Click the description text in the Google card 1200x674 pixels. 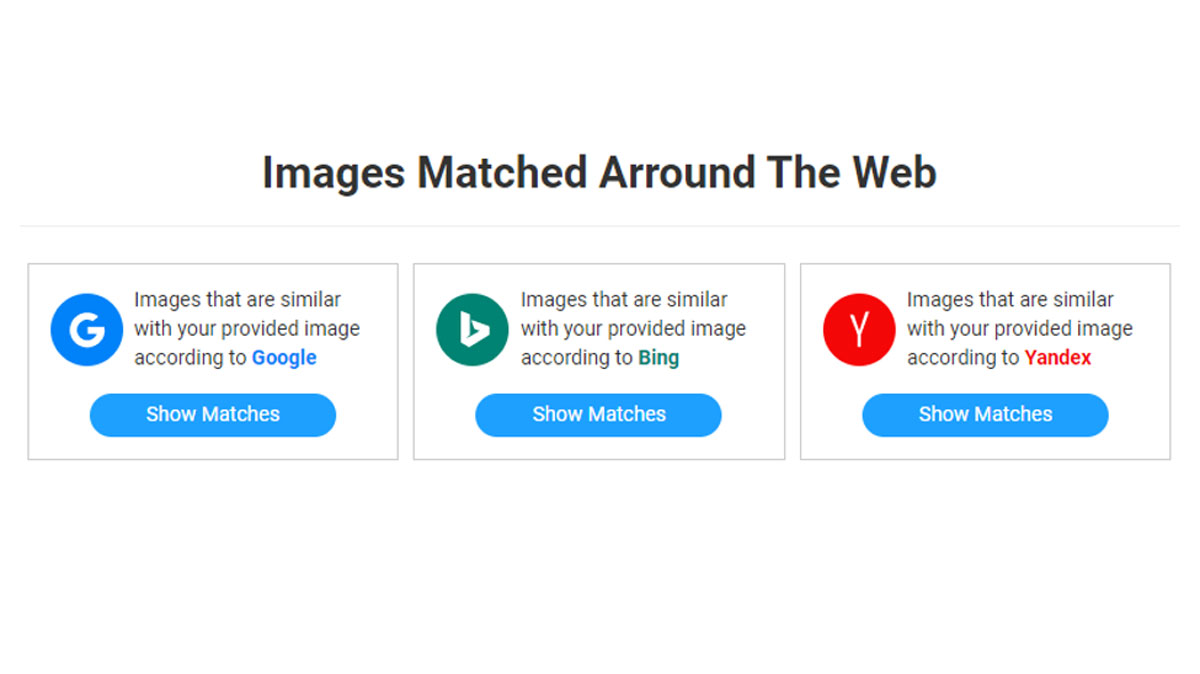tap(247, 328)
